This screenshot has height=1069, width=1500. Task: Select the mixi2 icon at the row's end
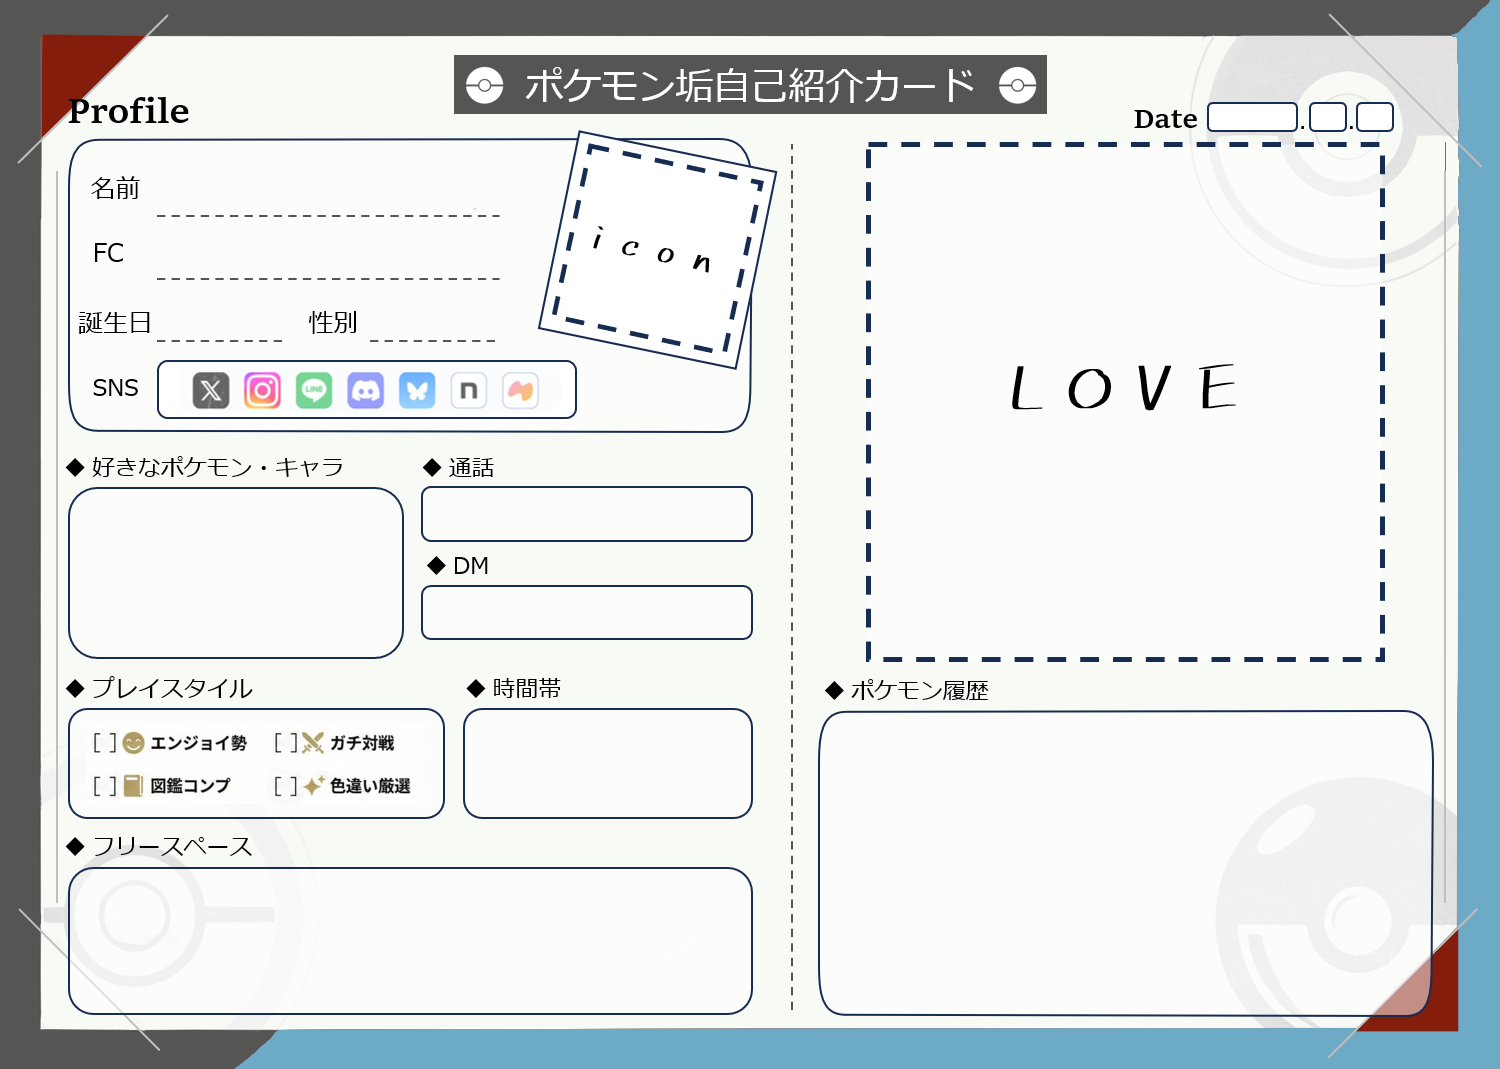pos(521,390)
